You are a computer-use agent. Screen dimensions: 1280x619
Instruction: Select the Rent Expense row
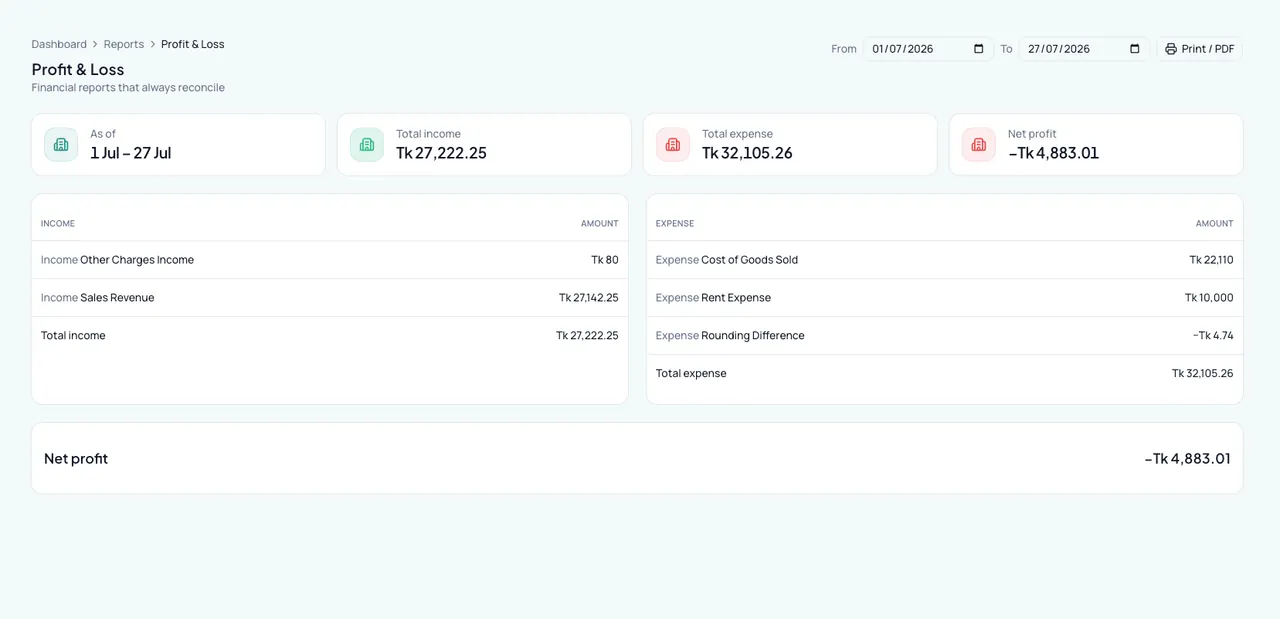945,298
